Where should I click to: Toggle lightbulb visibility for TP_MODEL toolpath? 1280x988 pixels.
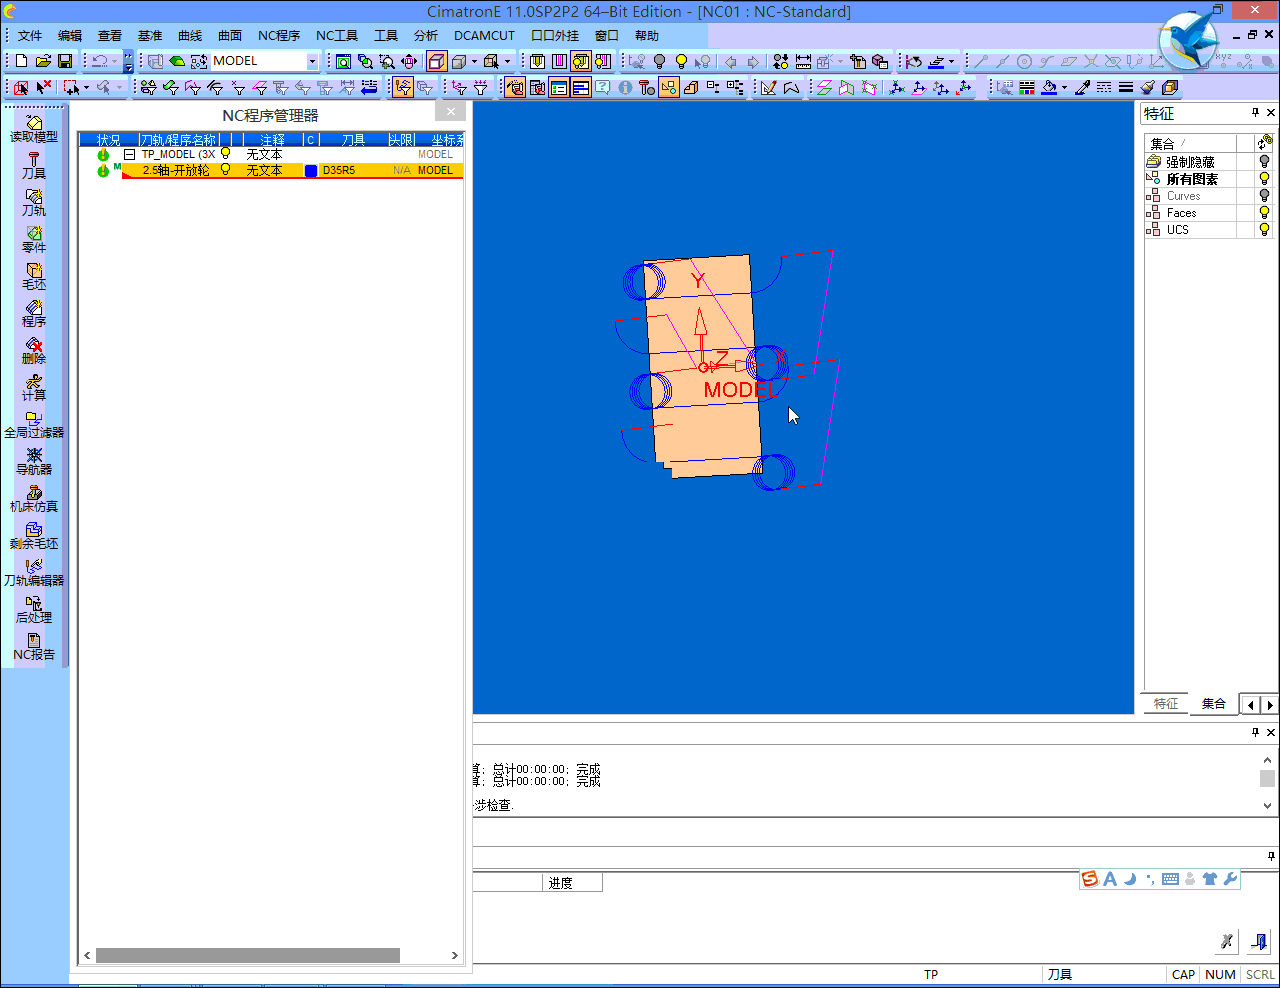click(226, 154)
